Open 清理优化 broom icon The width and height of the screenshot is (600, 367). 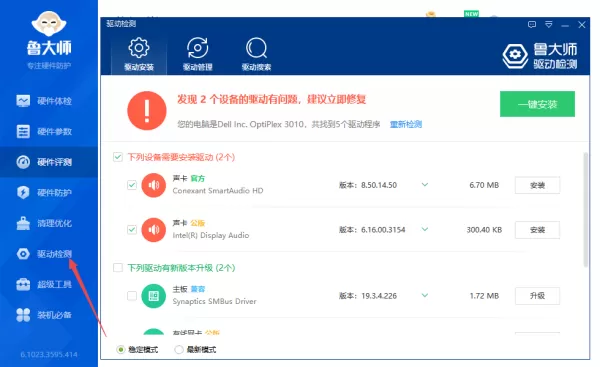pyautogui.click(x=23, y=223)
